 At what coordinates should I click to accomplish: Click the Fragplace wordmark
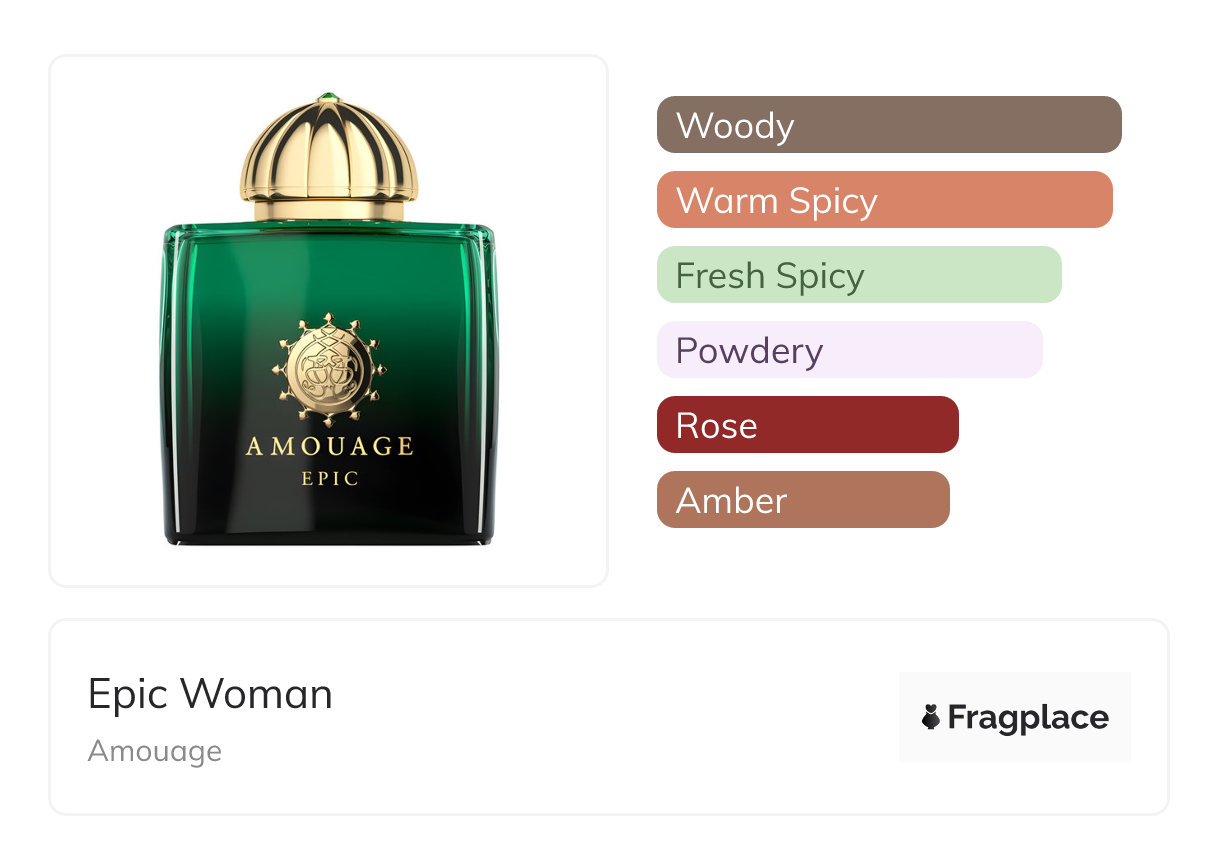[x=1028, y=718]
